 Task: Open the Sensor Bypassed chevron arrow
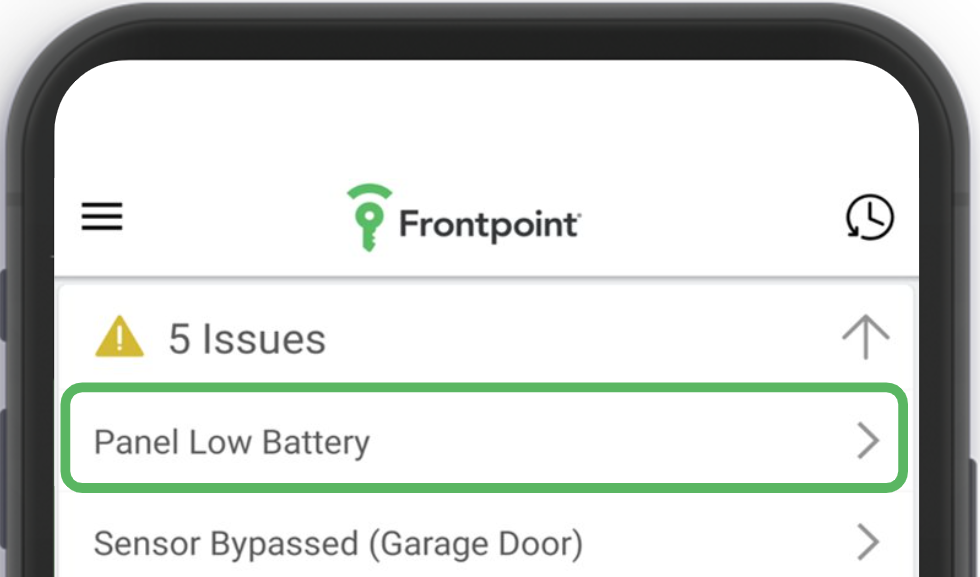tap(868, 543)
